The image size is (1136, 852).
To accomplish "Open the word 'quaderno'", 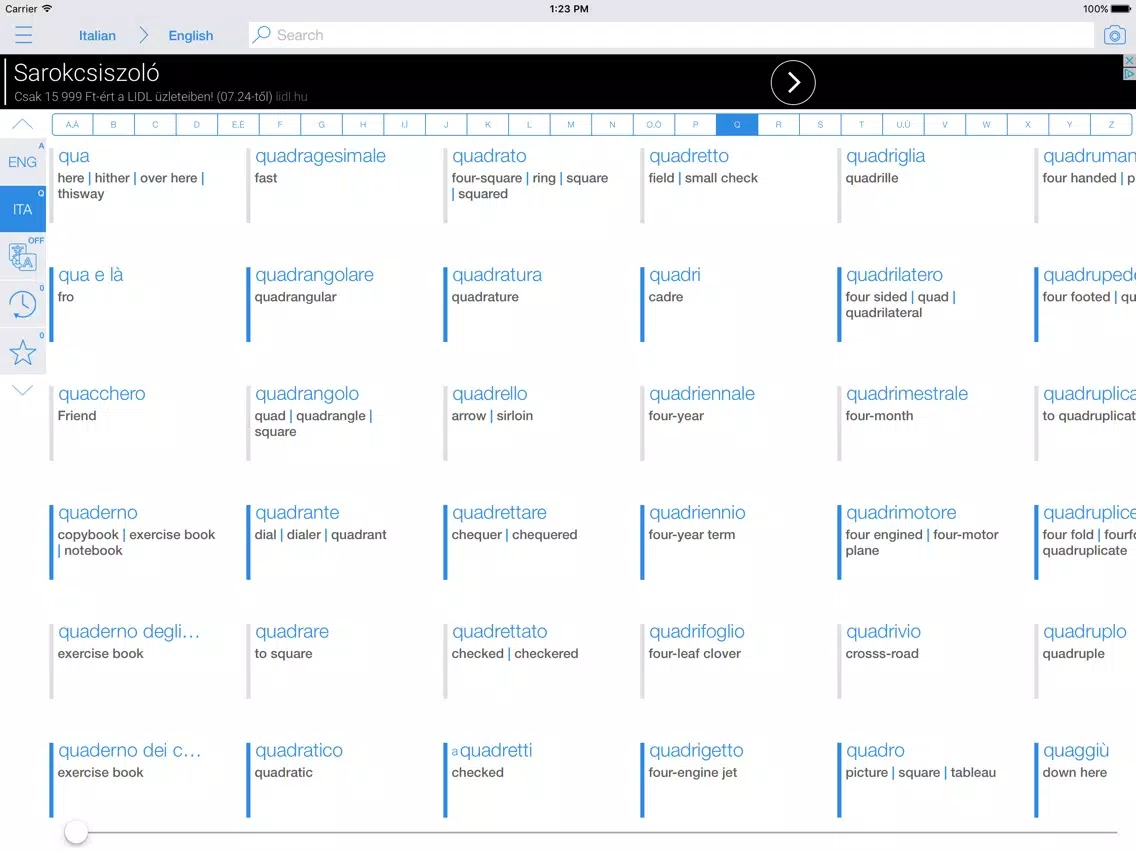I will pos(98,512).
